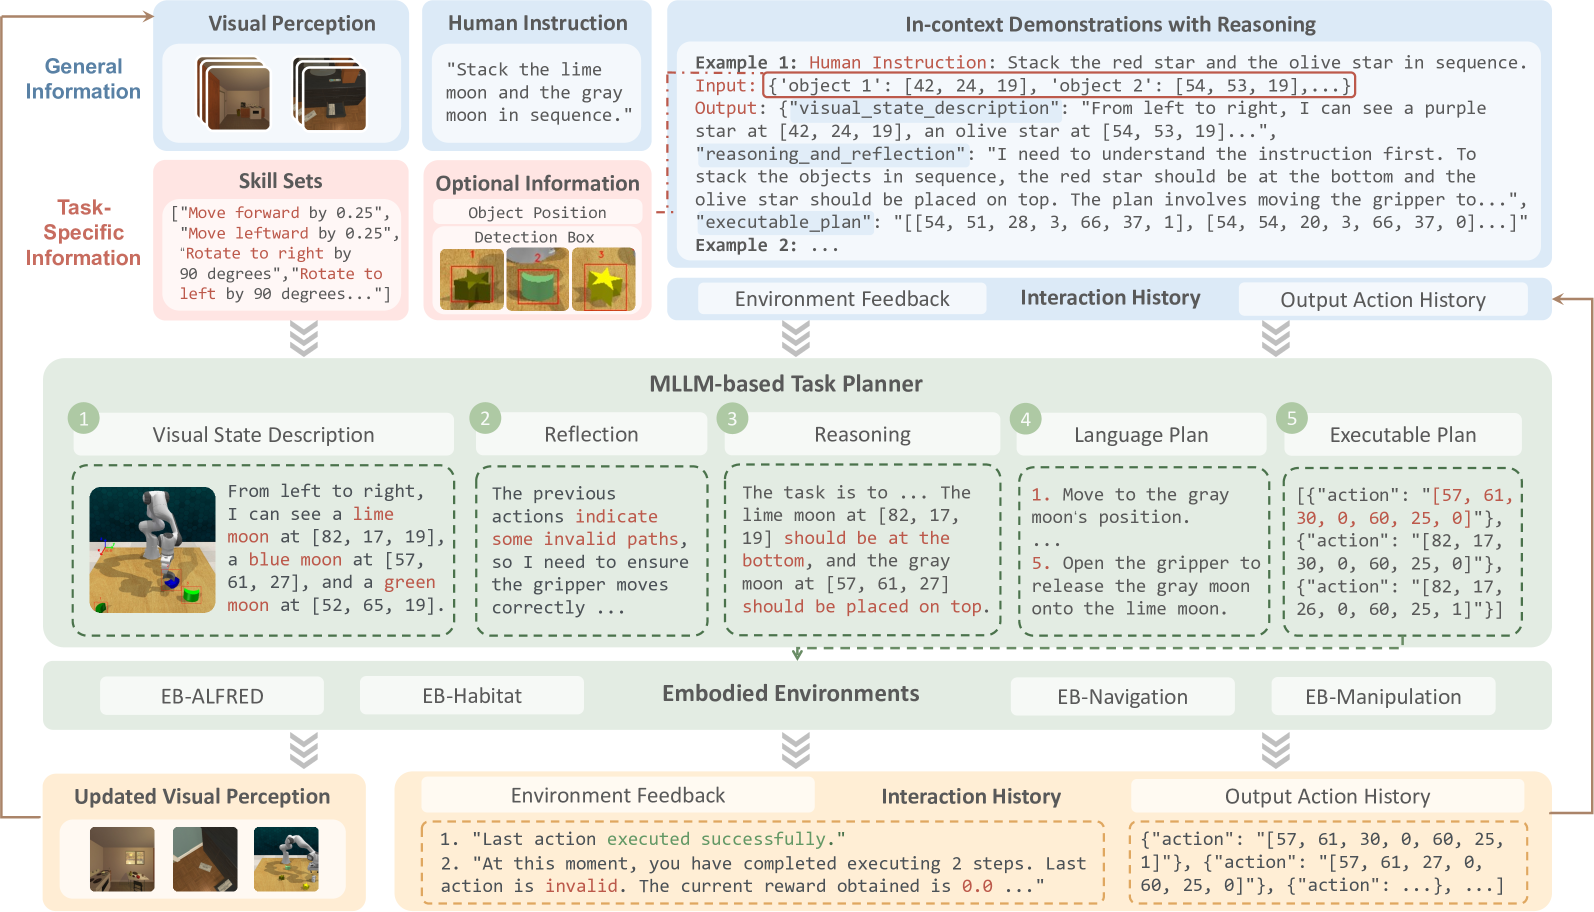Click the "visual_state_description" key
1594x912 pixels.
pos(925,109)
